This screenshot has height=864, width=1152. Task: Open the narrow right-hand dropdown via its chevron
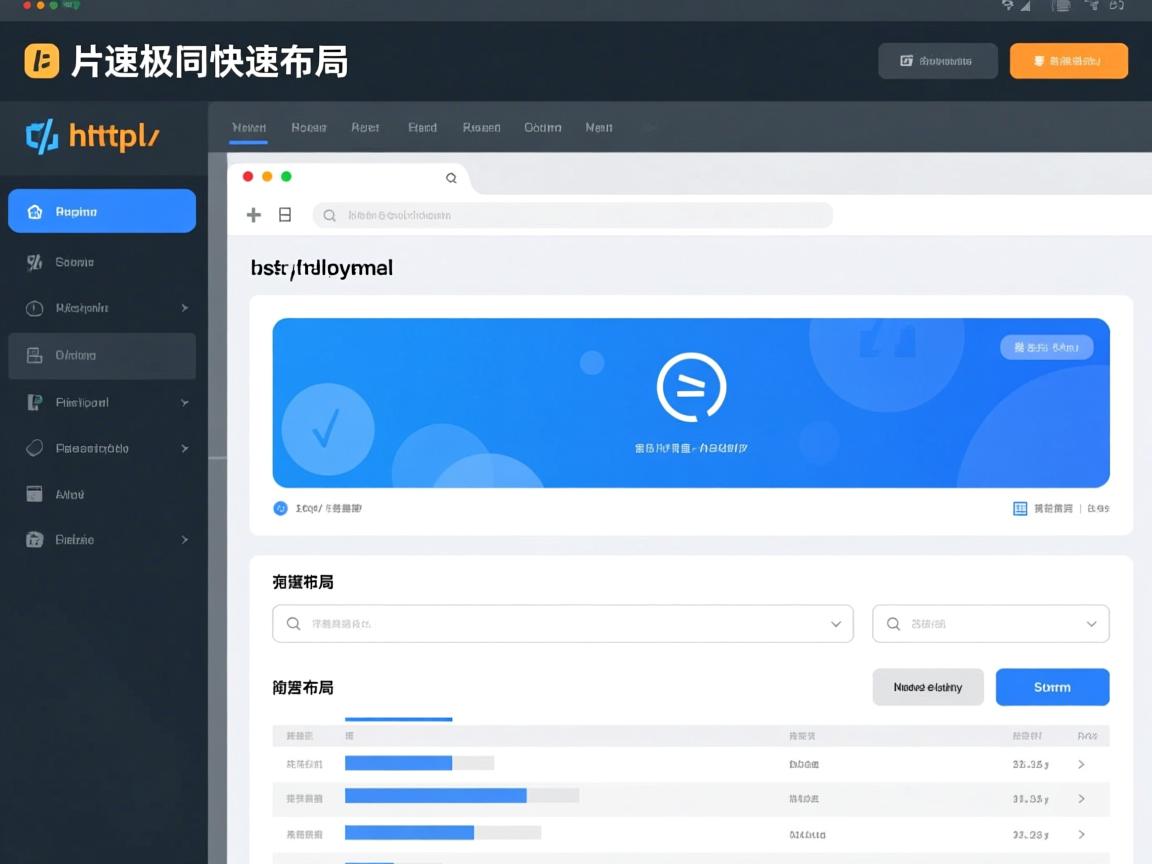click(1092, 624)
